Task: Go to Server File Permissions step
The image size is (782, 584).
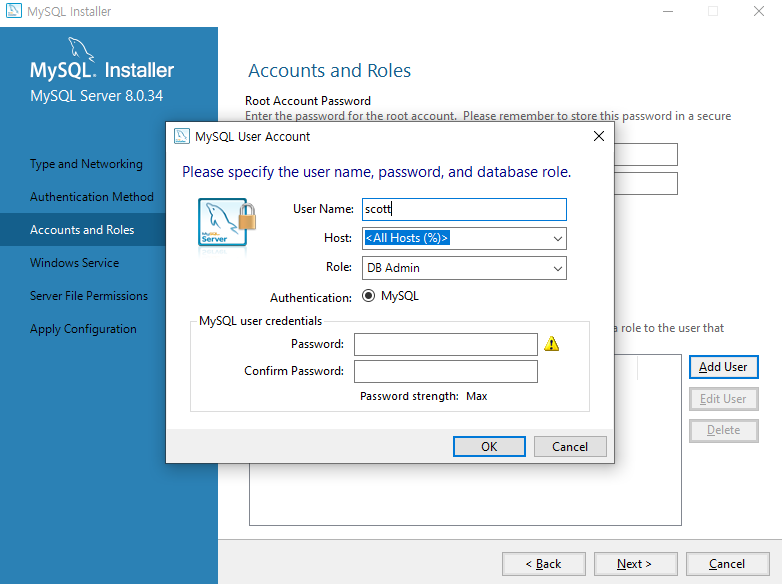Action: (89, 296)
